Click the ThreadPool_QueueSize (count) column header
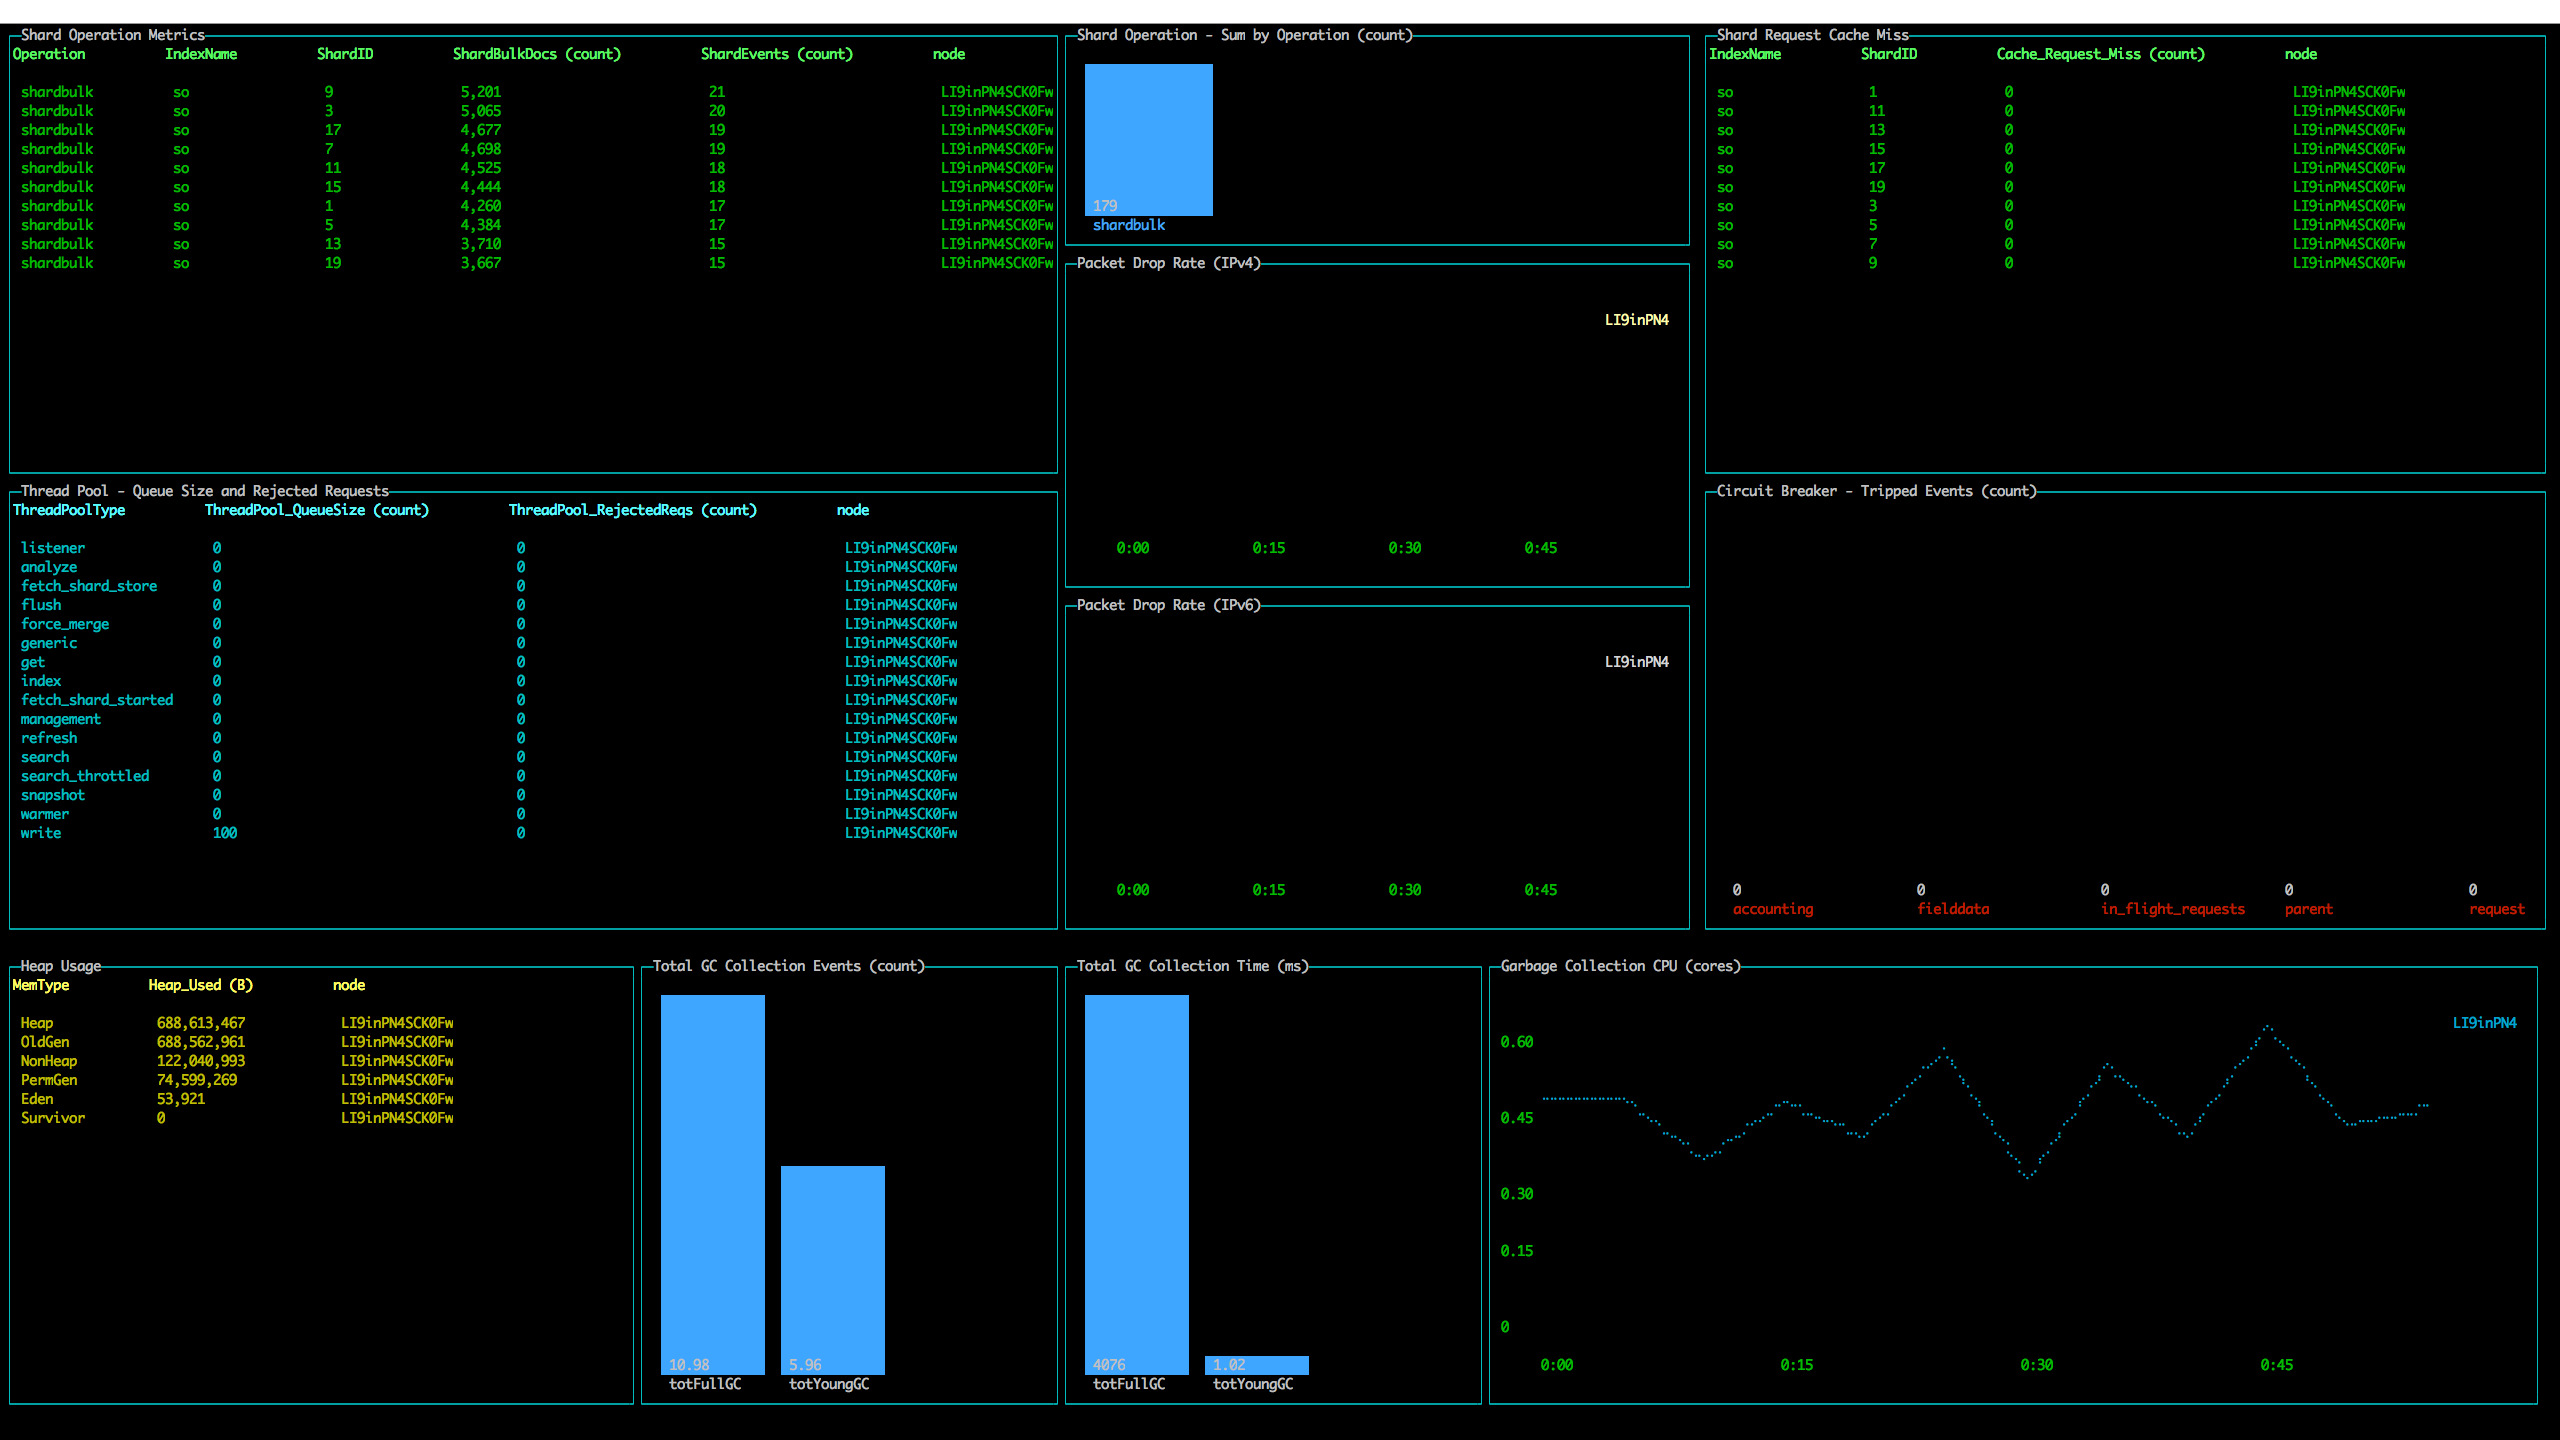This screenshot has width=2560, height=1440. click(316, 510)
